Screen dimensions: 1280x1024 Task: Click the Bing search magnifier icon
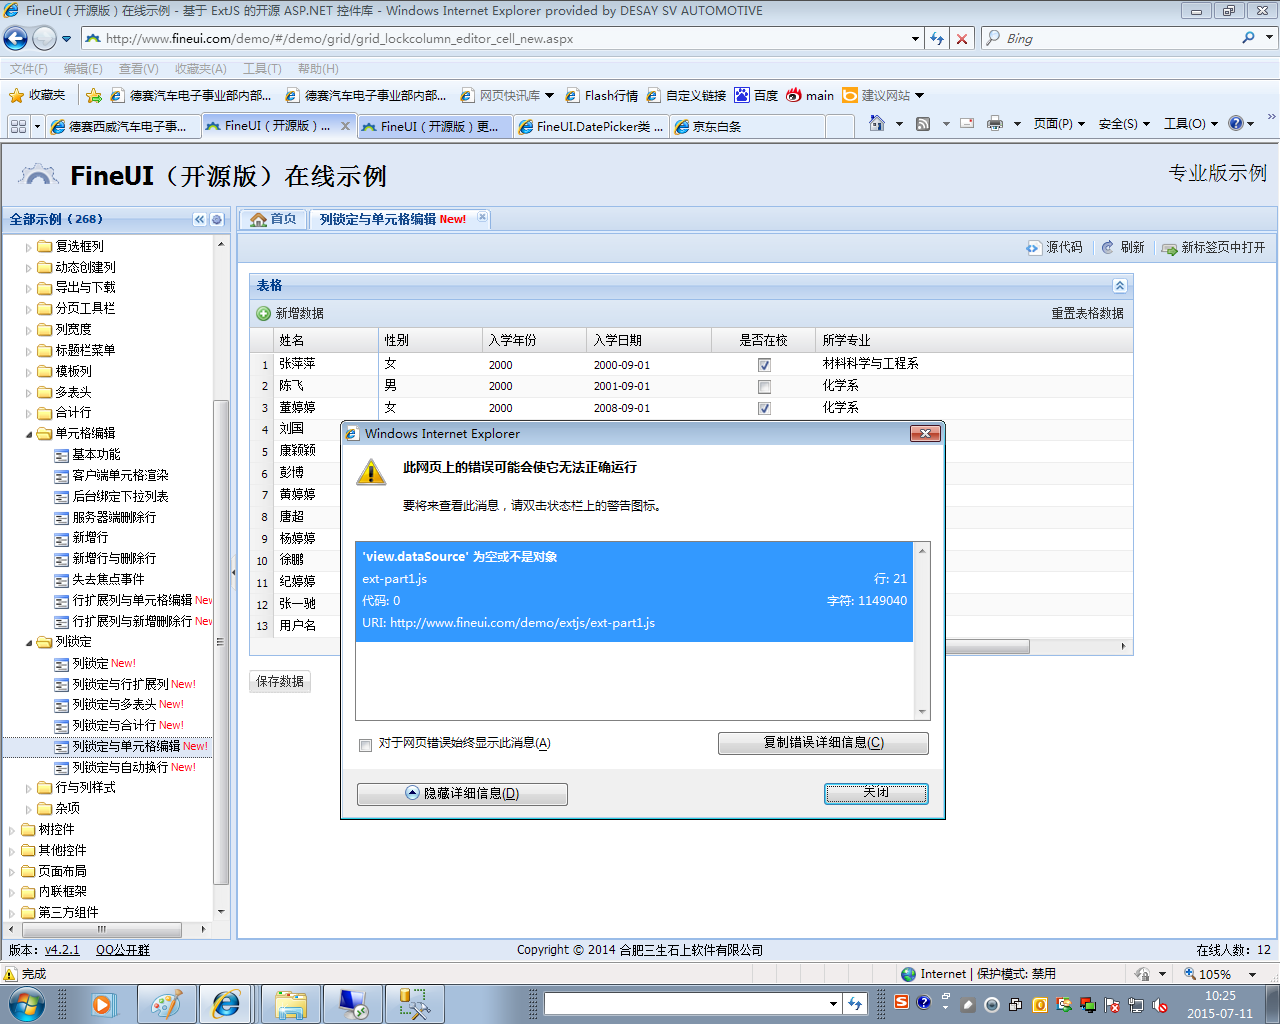tap(1248, 38)
